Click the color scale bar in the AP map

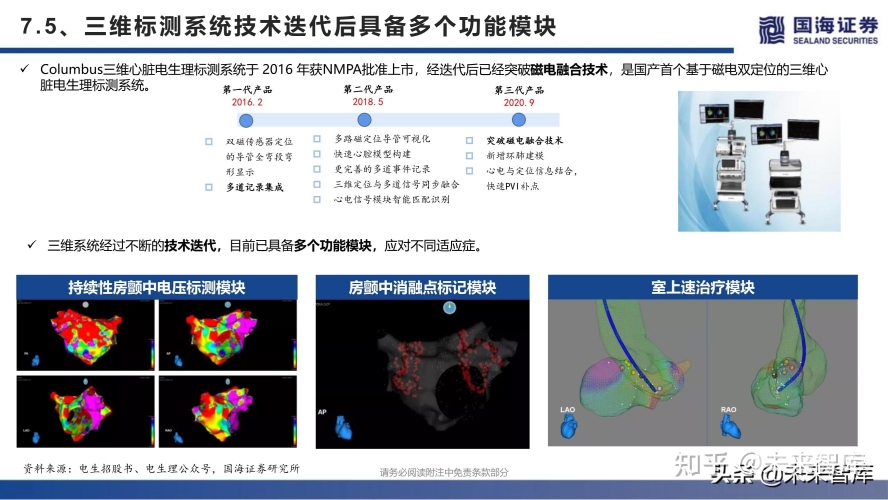click(294, 353)
